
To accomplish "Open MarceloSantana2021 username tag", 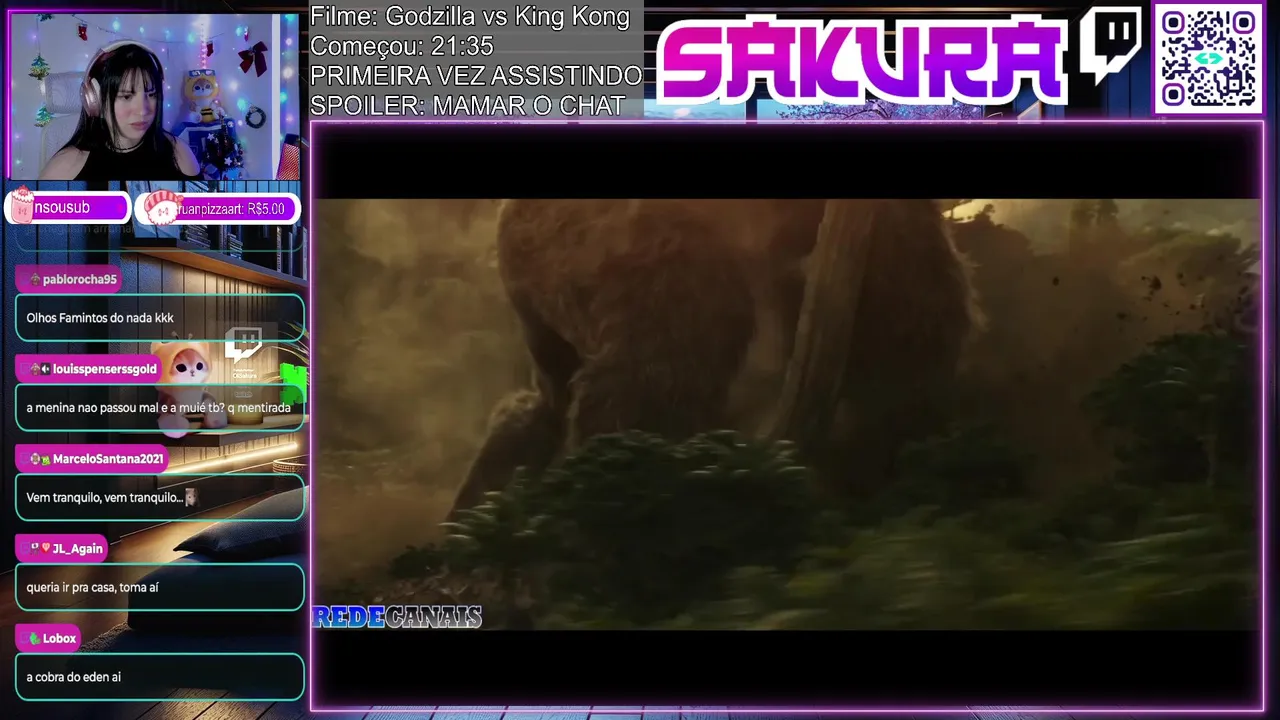I will [91, 459].
